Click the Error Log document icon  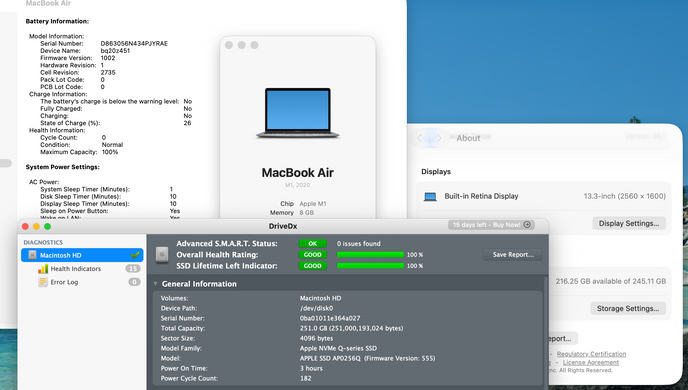tap(43, 282)
